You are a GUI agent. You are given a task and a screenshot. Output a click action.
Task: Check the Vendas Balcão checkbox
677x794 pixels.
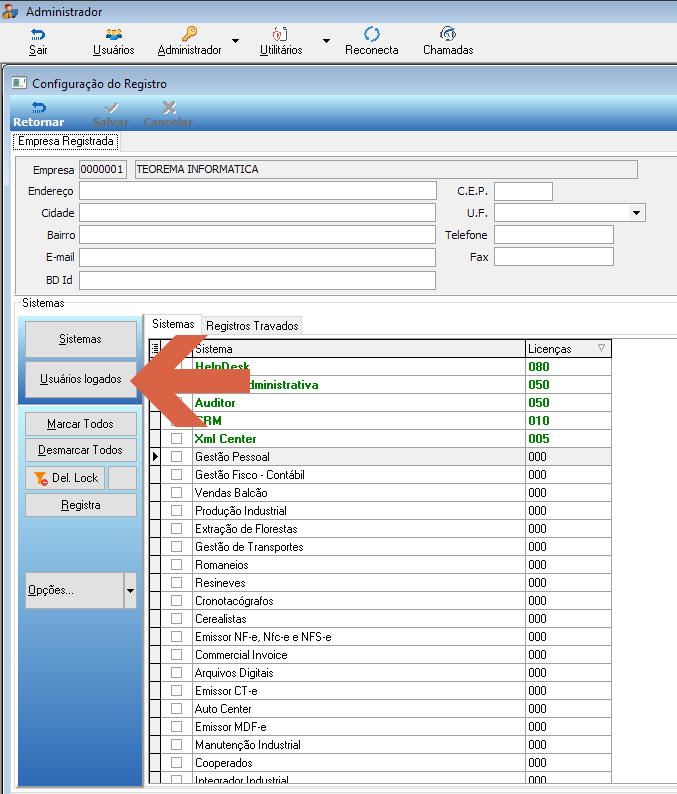(x=176, y=492)
